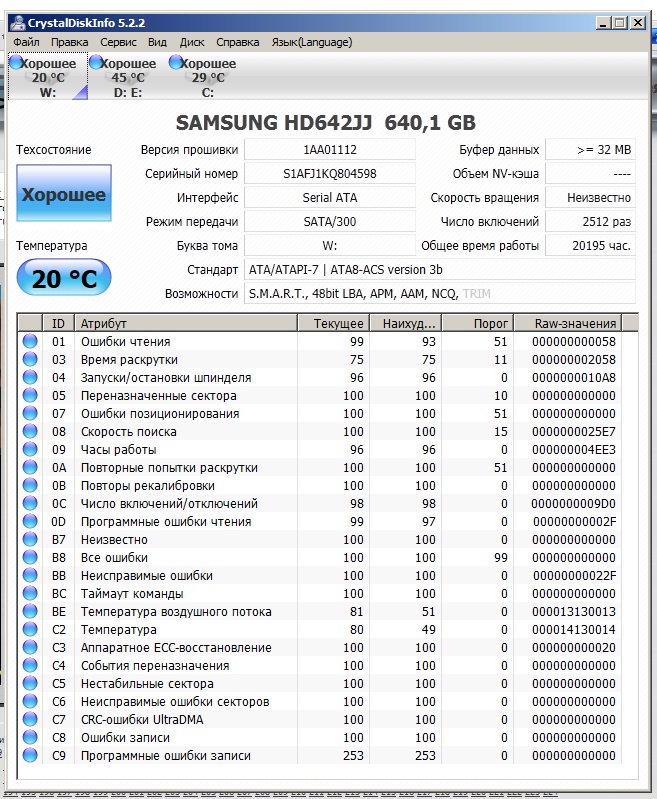This screenshot has height=799, width=657.
Task: Click the interface field Serial ATA
Action: 330,198
